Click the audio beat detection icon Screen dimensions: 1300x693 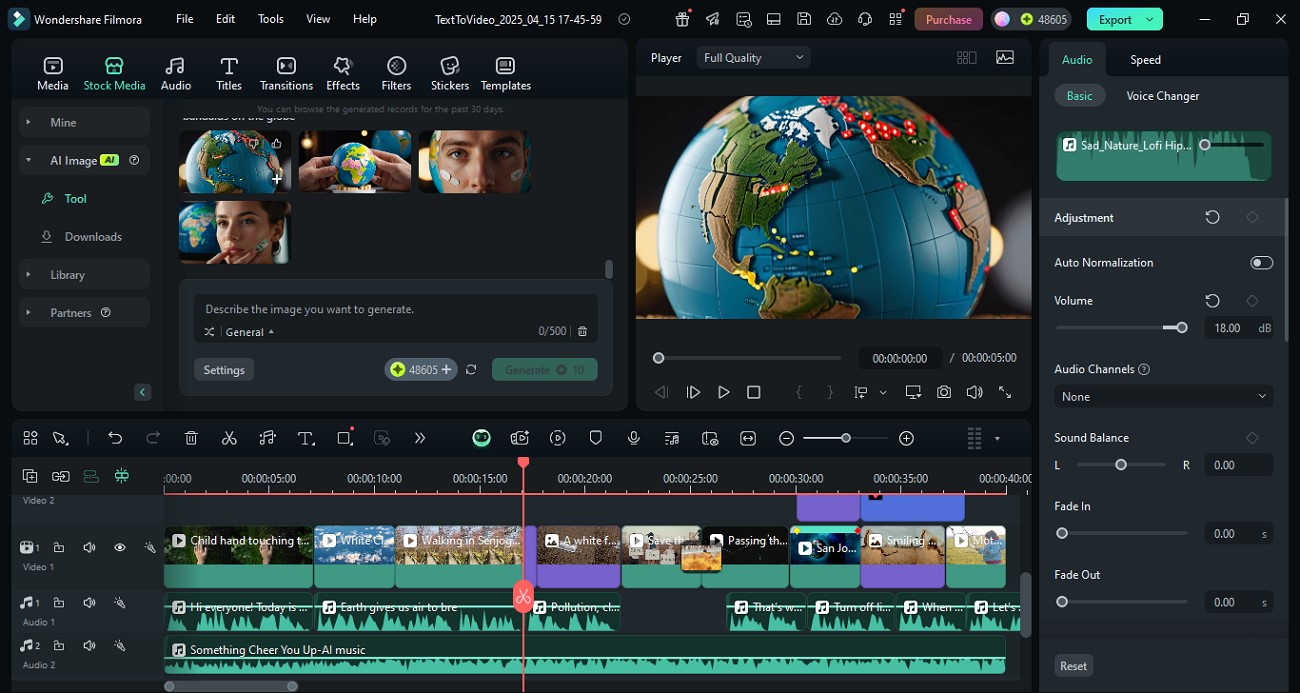click(x=267, y=438)
